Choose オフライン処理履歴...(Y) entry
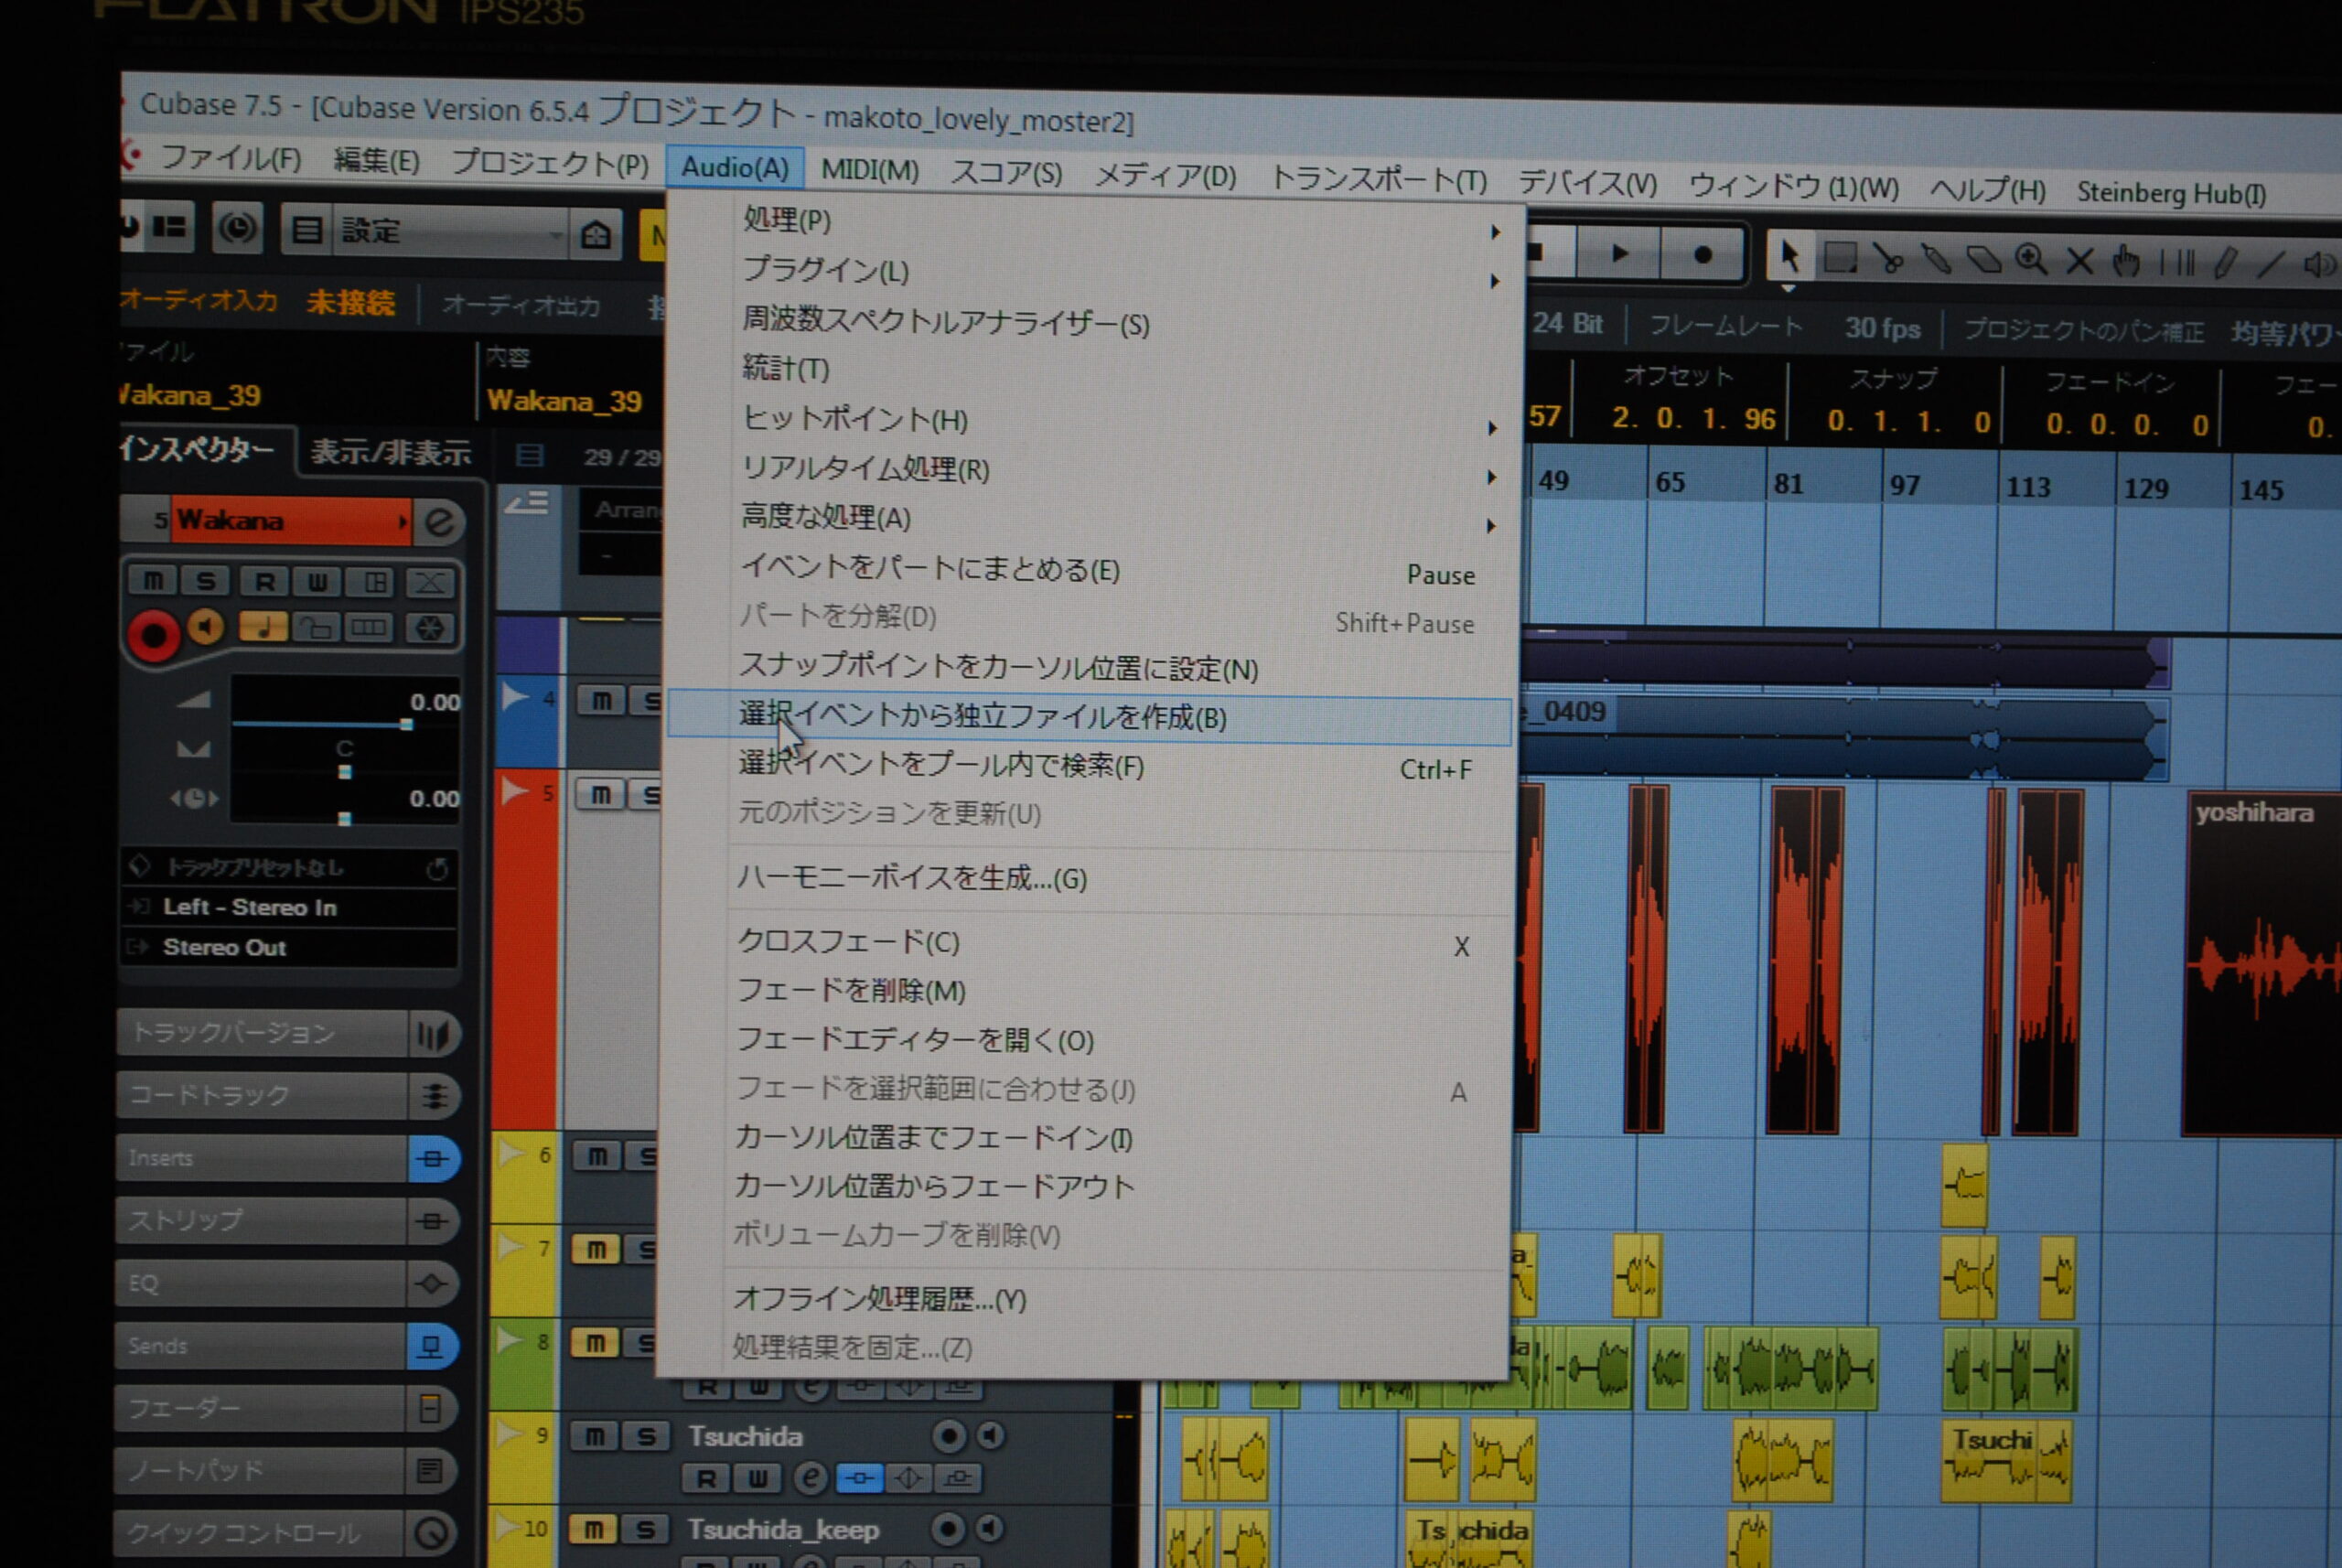This screenshot has width=2342, height=1568. (1083, 1299)
